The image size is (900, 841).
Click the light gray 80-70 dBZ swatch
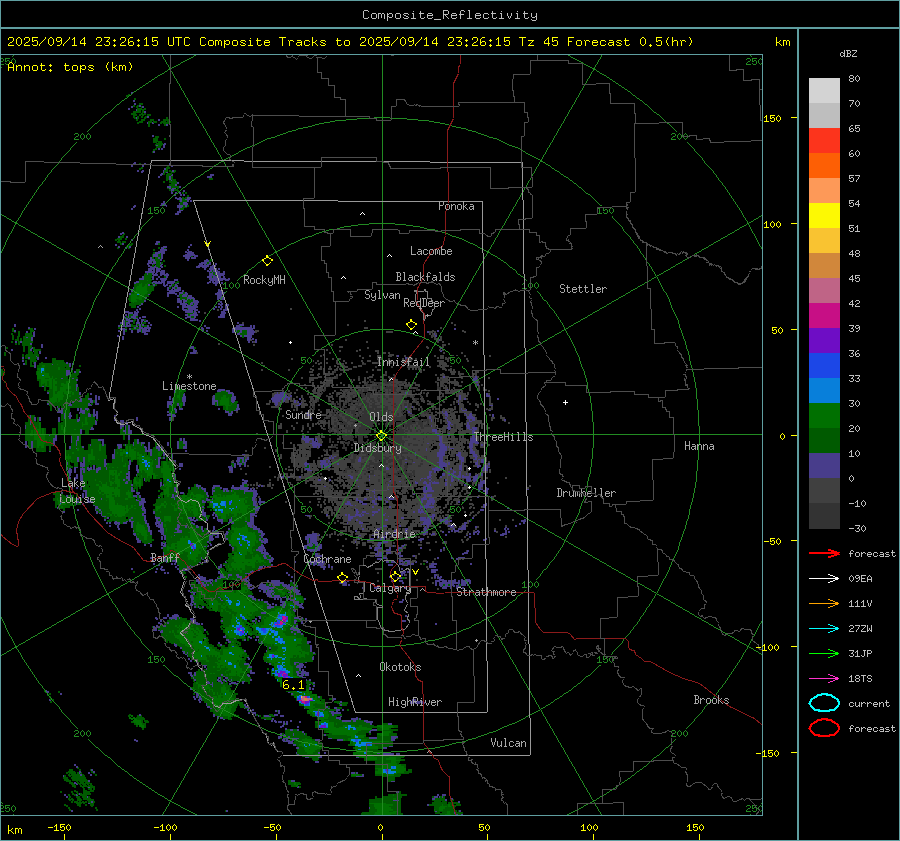coord(824,91)
